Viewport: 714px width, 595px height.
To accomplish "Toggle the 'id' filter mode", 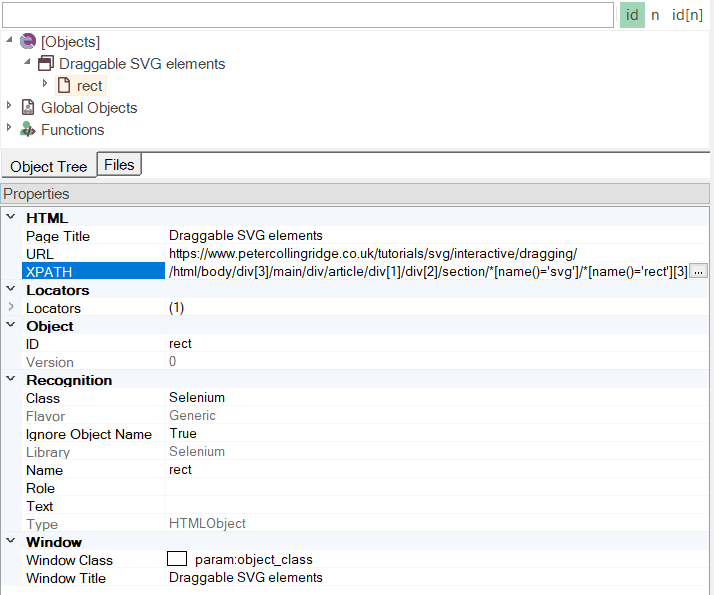I will [x=632, y=15].
